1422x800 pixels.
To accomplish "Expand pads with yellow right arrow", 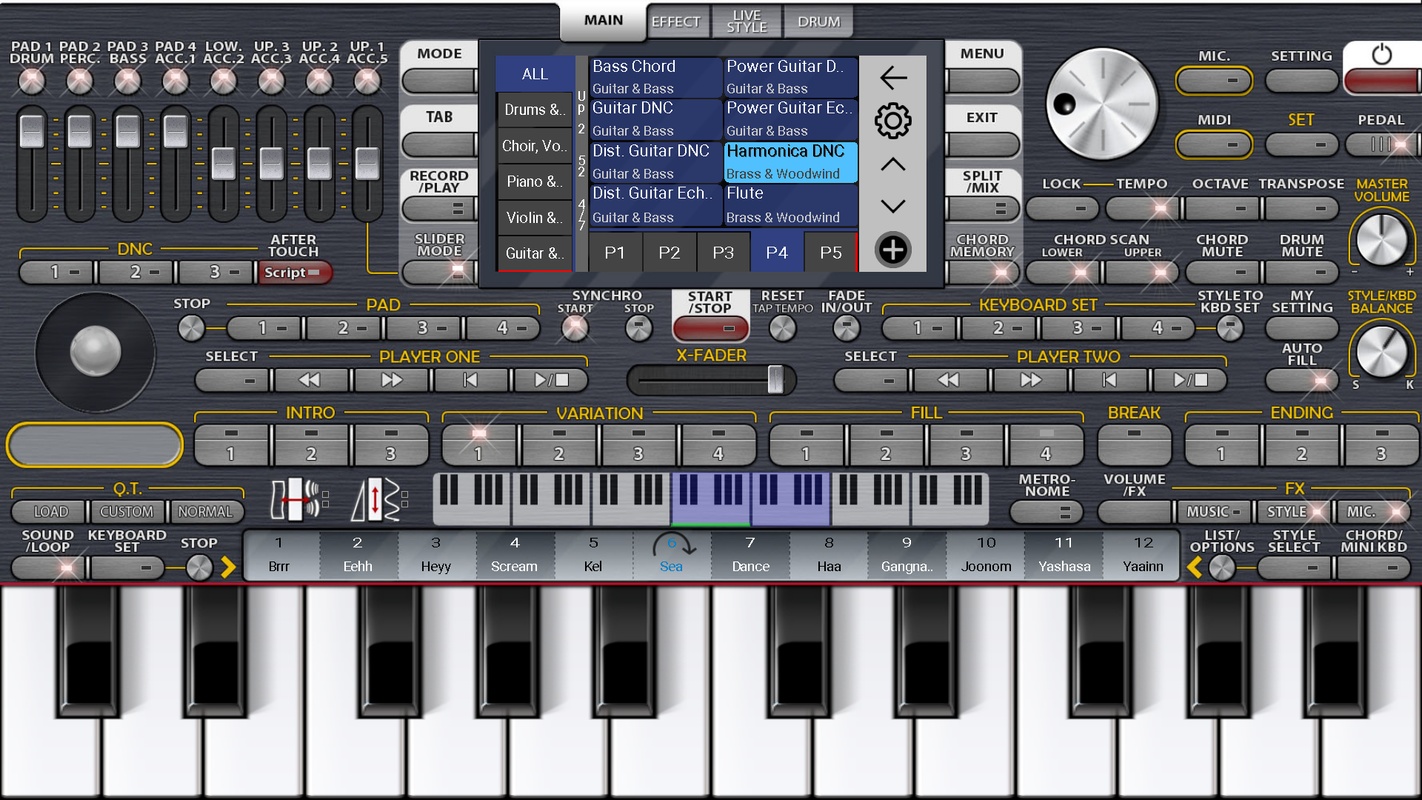I will tap(229, 567).
